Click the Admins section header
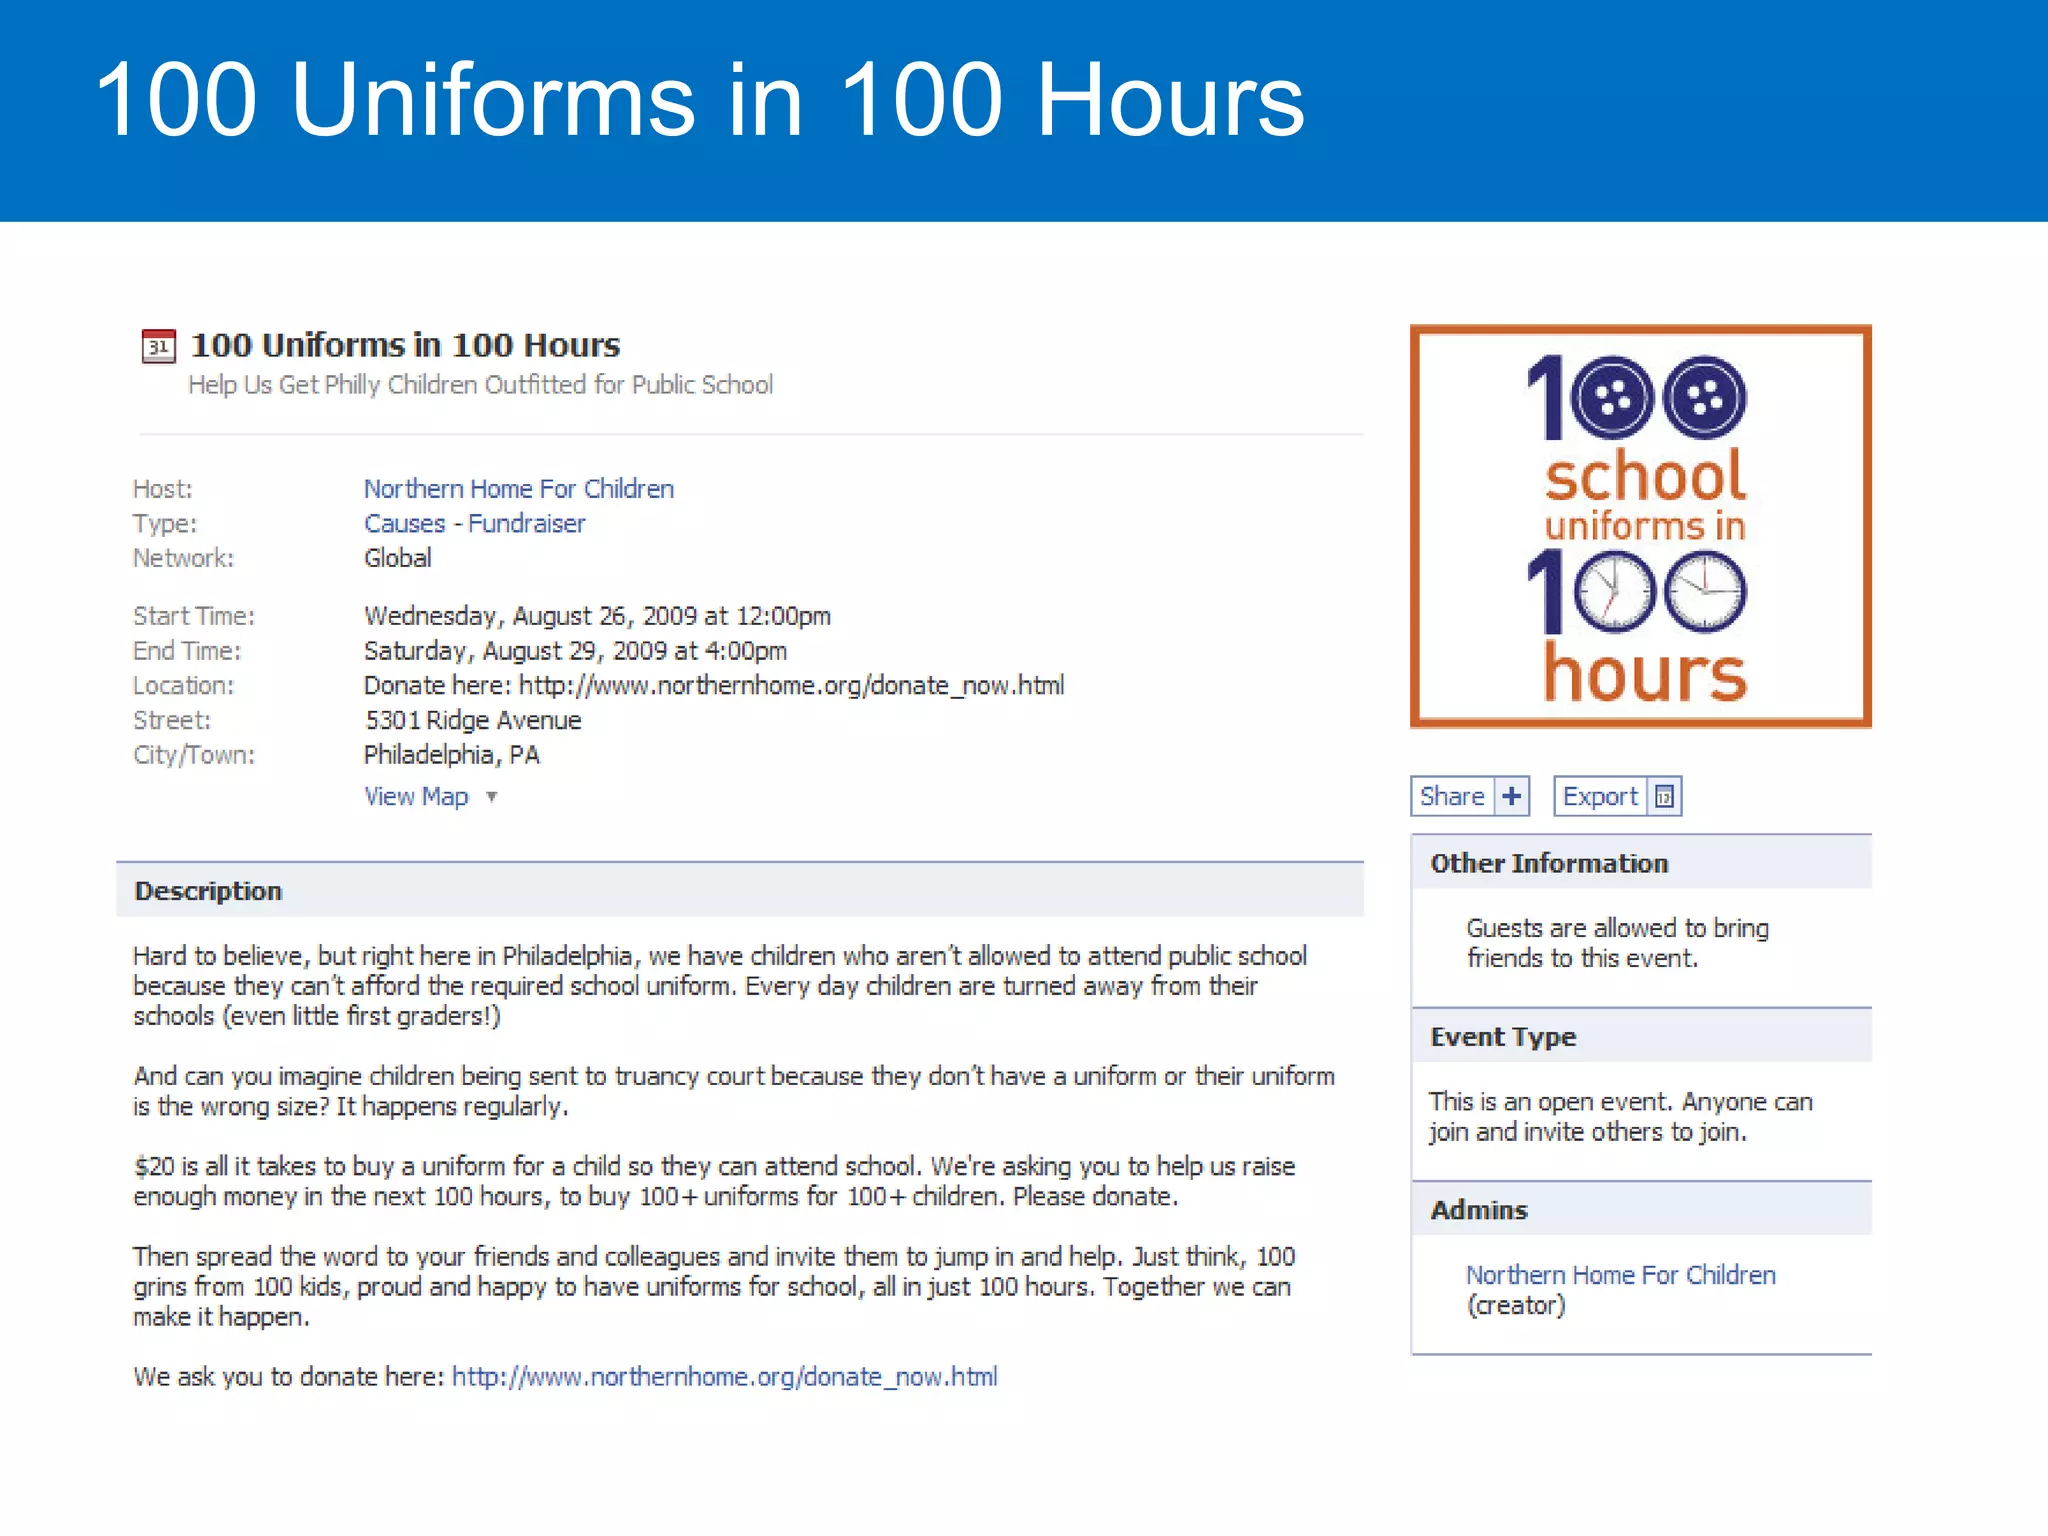The image size is (2048, 1536). tap(1641, 1210)
